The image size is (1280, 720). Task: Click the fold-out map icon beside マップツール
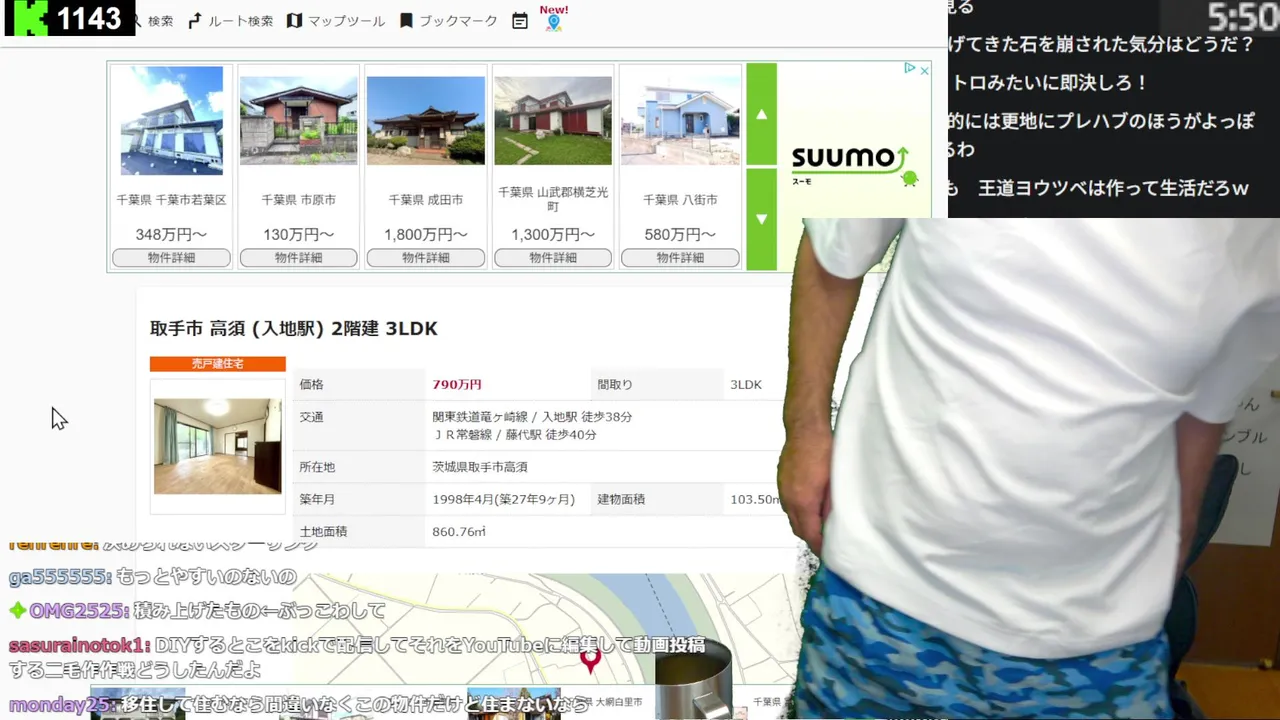point(294,21)
